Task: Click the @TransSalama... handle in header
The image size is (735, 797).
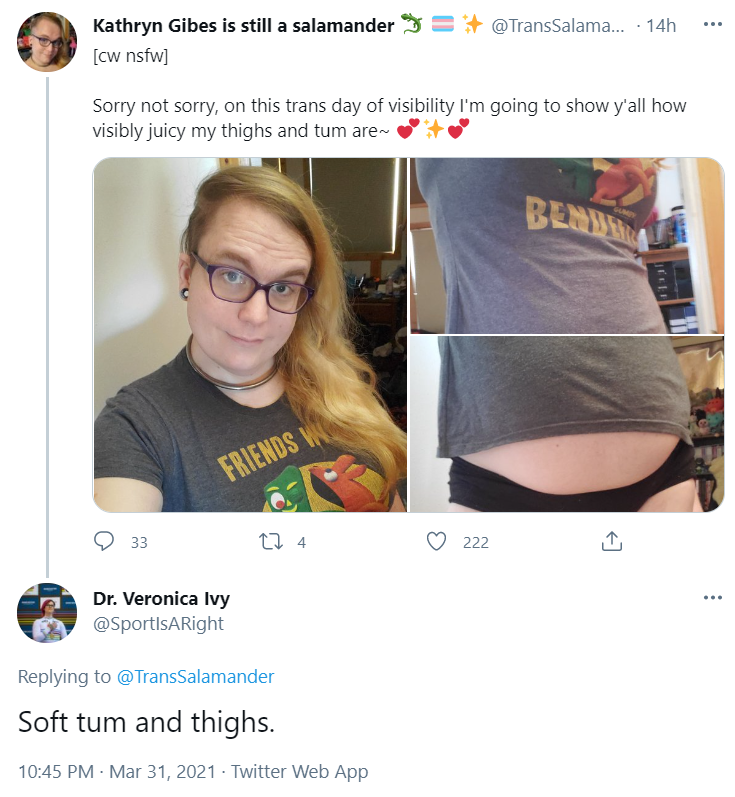Action: point(558,25)
